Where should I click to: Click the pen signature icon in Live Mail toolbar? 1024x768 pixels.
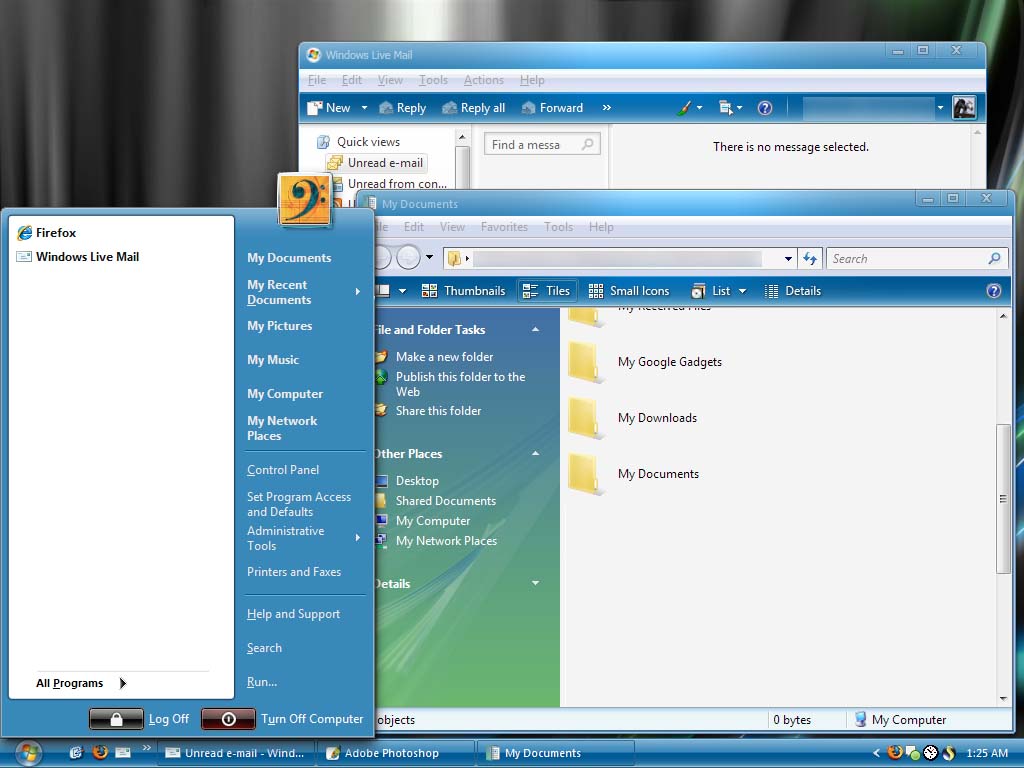coord(683,107)
